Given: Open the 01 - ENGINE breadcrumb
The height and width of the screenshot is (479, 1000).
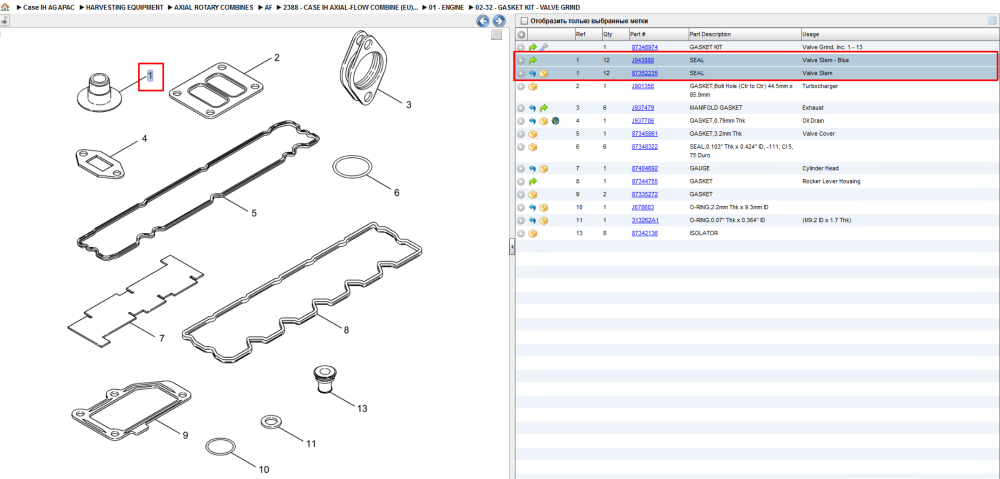Looking at the screenshot, I should pyautogui.click(x=447, y=8).
